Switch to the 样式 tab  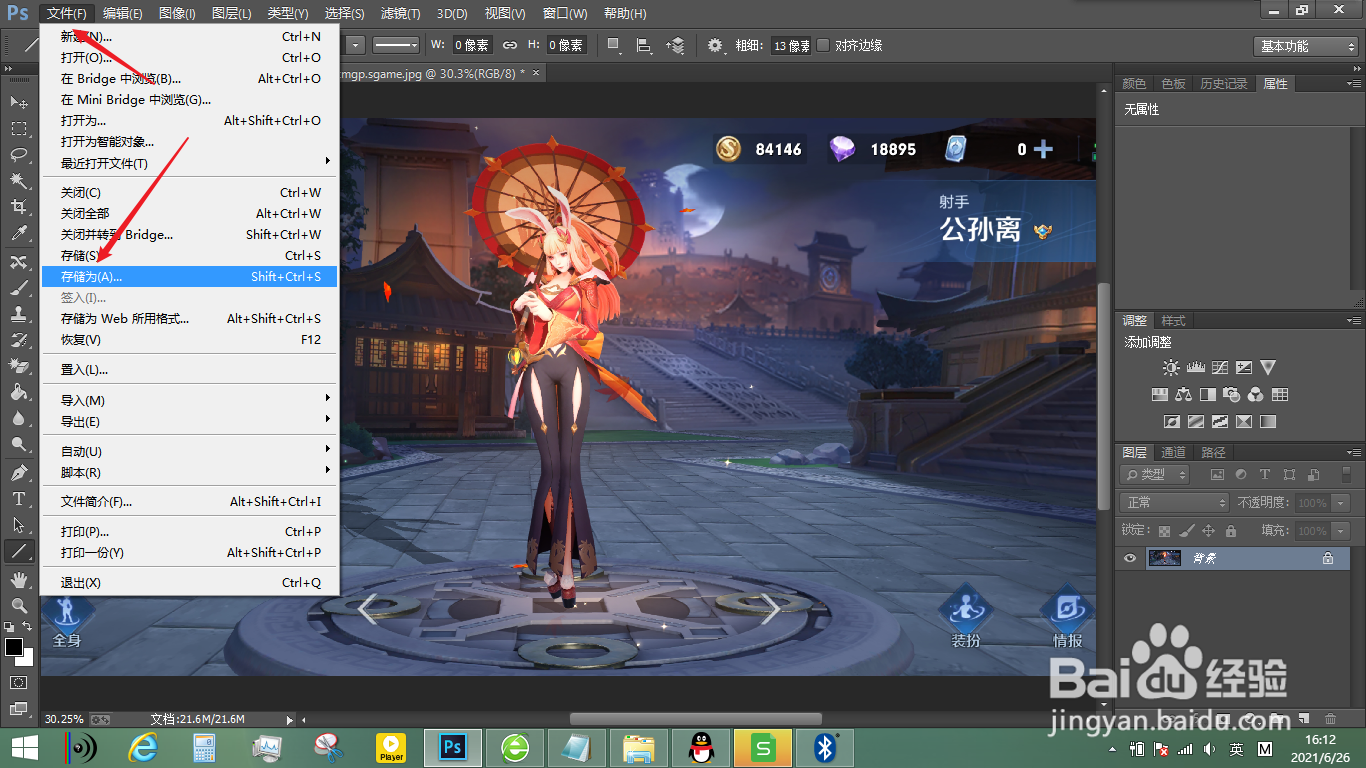1173,321
